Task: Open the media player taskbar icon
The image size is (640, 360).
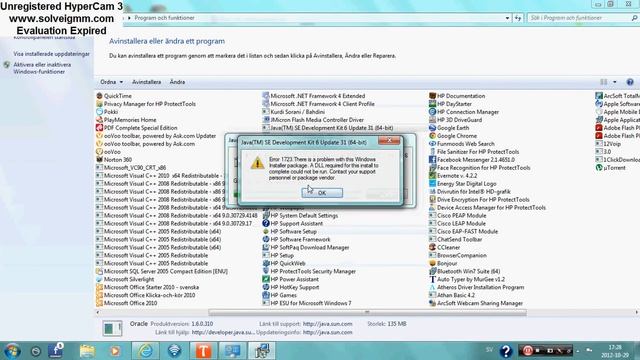Action: [x=115, y=351]
